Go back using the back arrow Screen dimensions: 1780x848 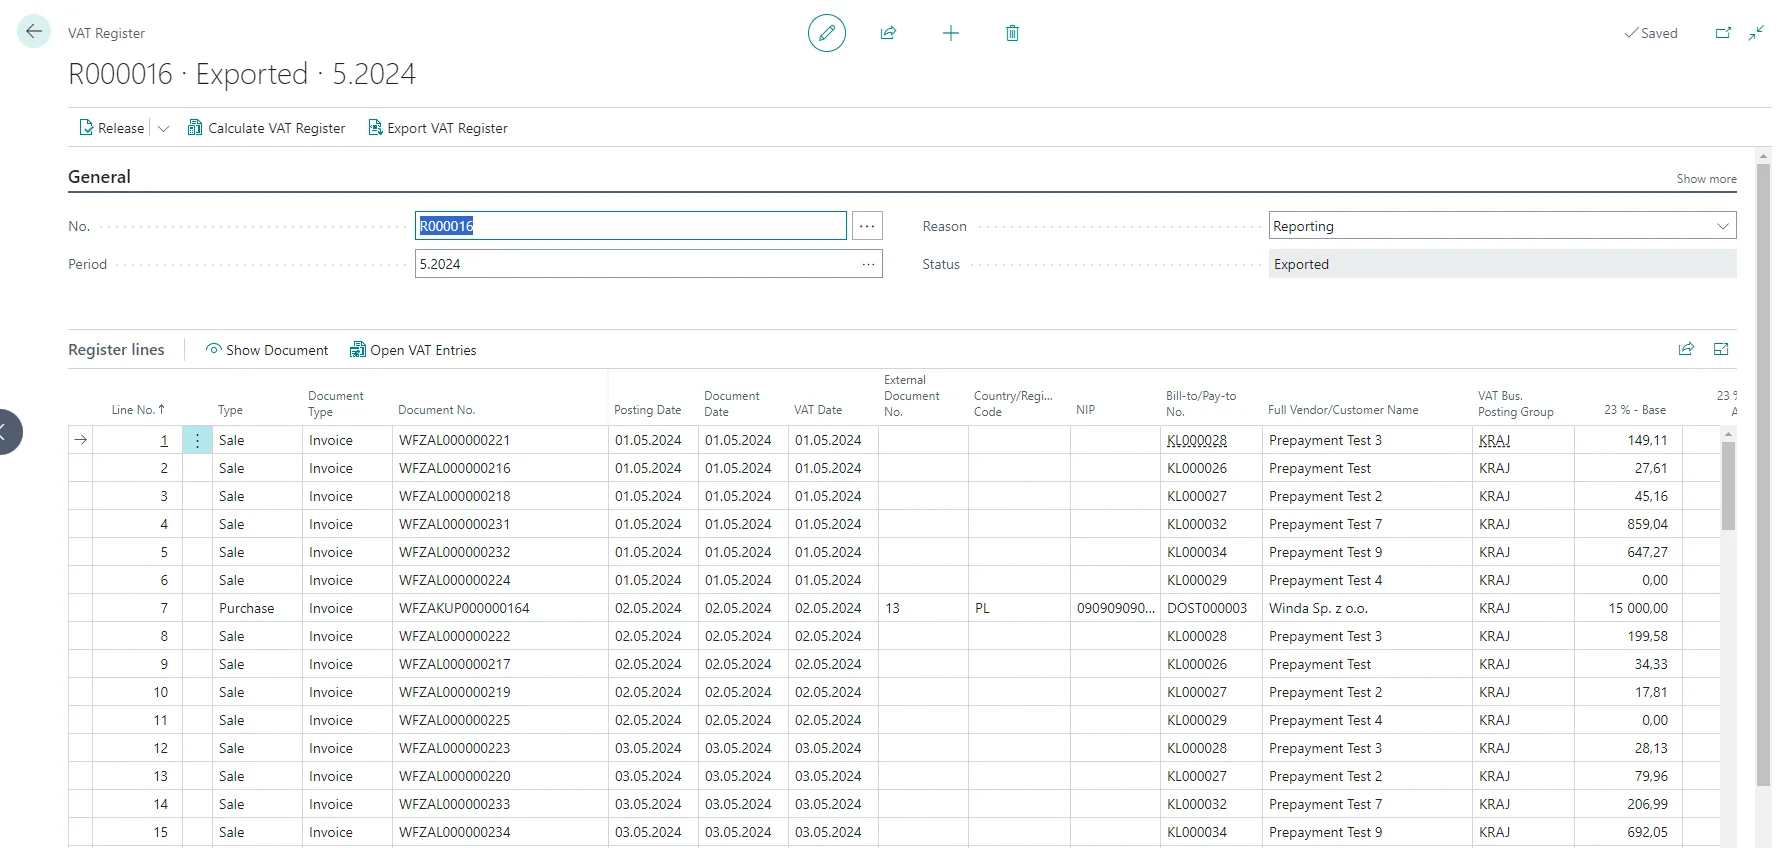point(34,32)
